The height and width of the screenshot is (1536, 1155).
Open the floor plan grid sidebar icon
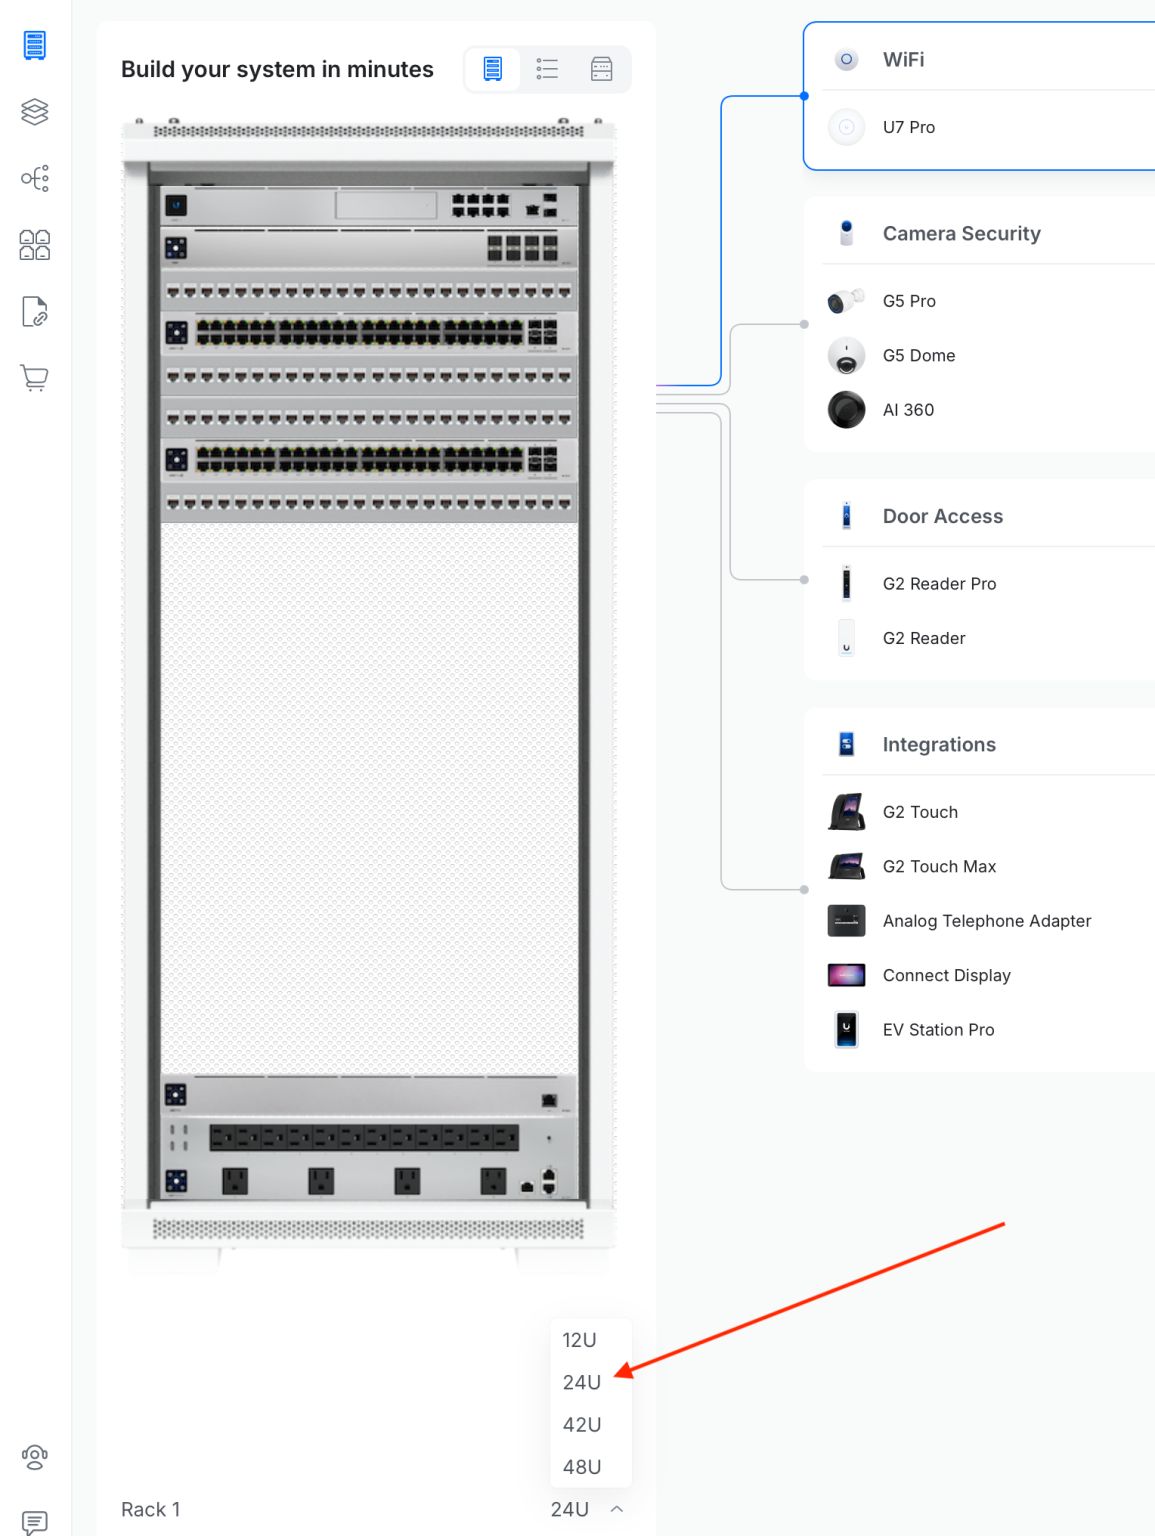35,245
